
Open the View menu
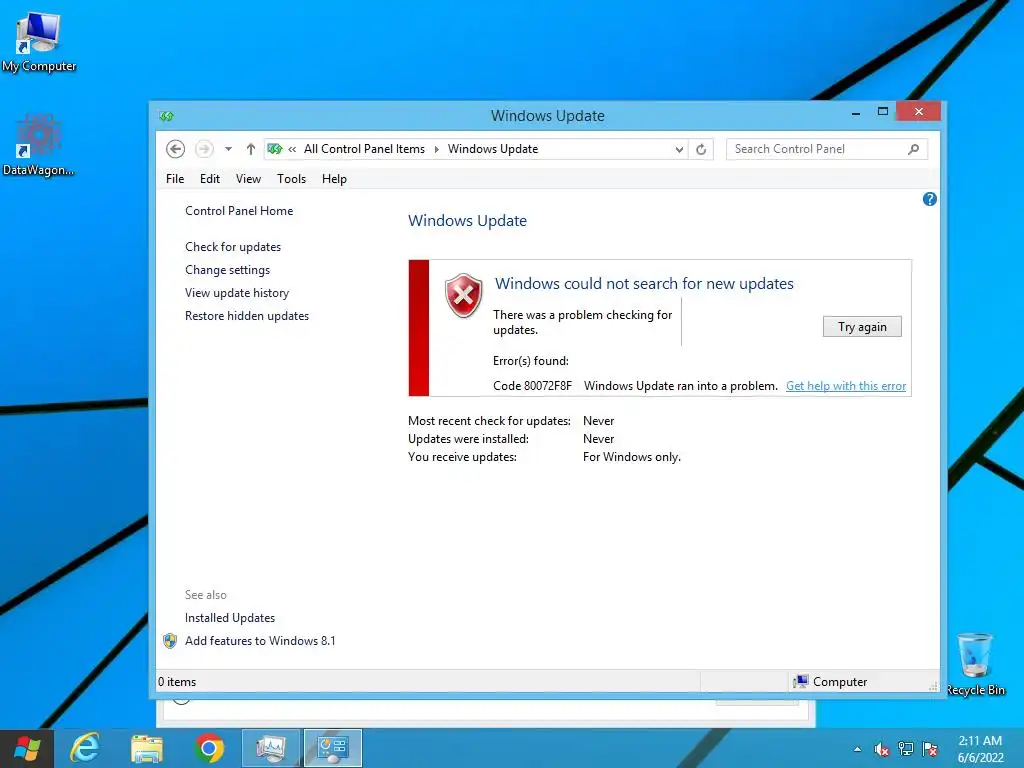(x=248, y=179)
